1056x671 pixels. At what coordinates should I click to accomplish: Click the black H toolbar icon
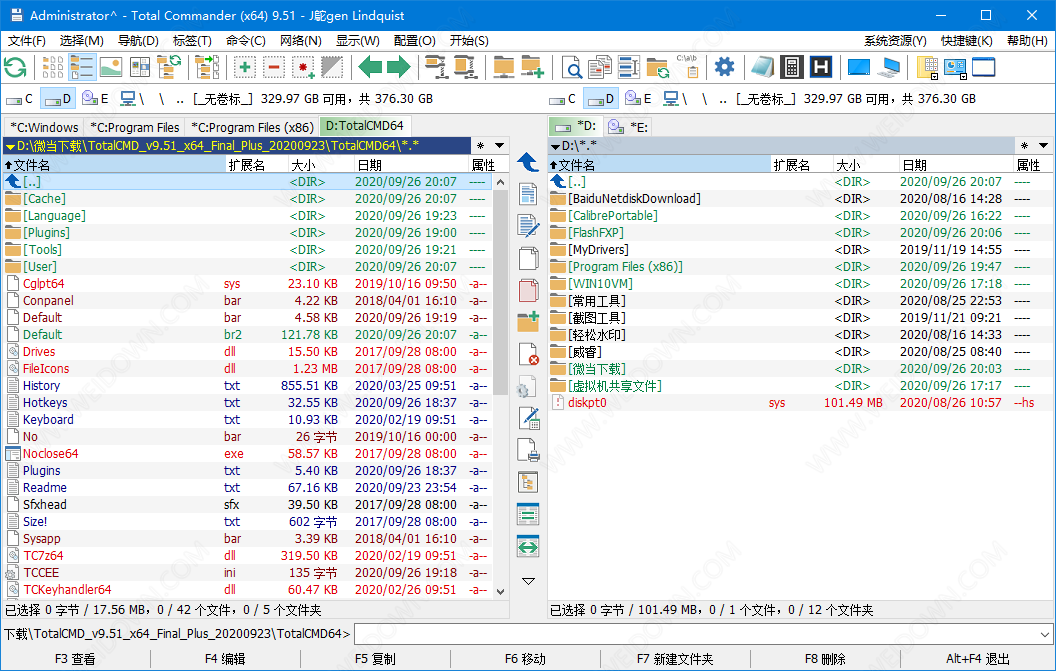(x=820, y=67)
